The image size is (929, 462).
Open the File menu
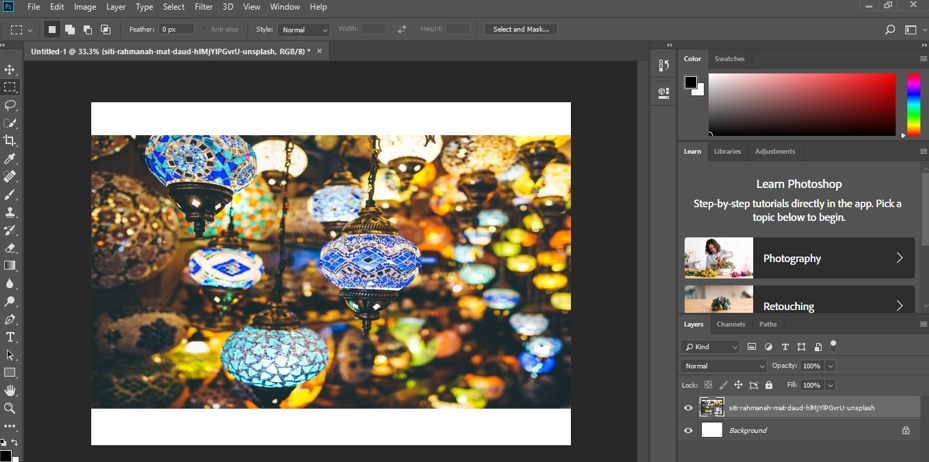pos(34,7)
